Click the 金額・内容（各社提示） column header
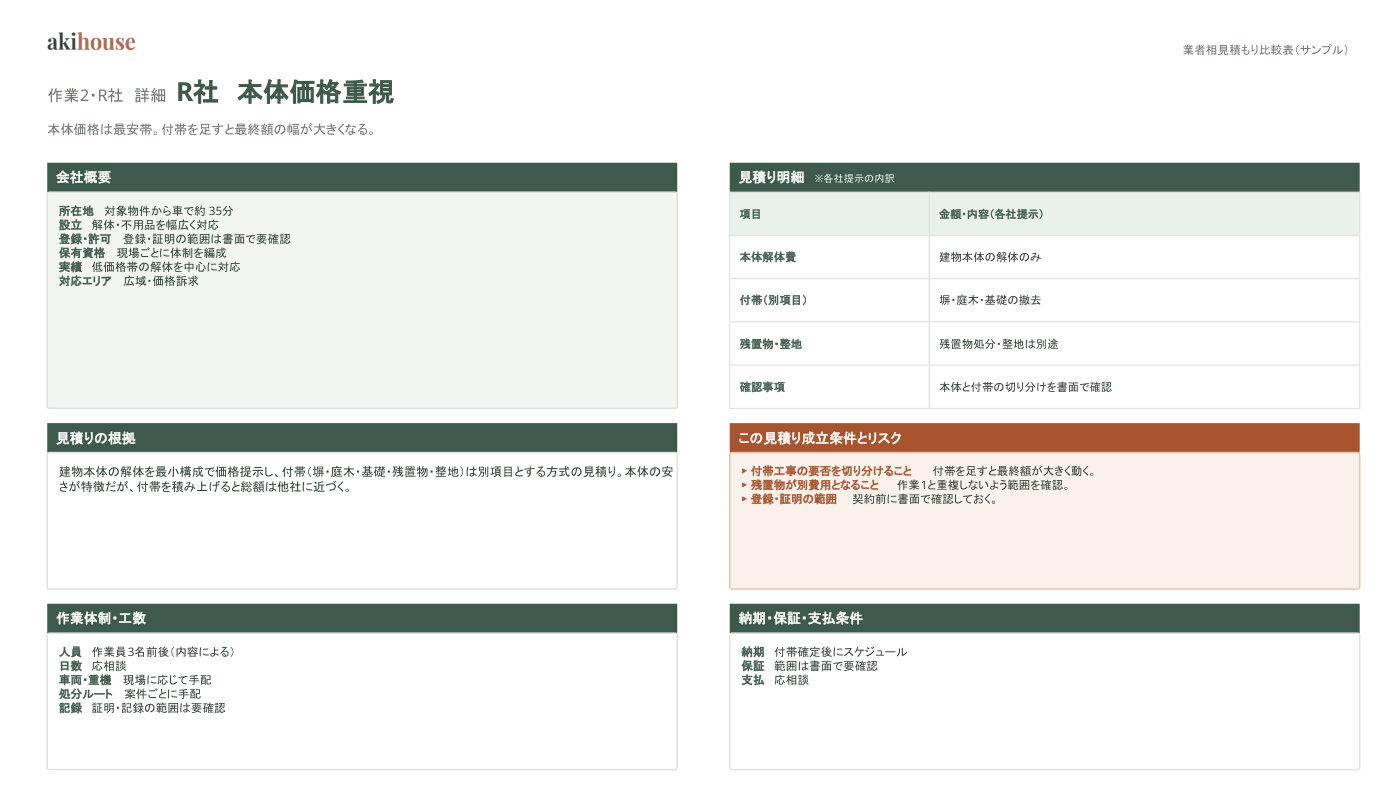The image size is (1400, 788). click(x=1144, y=214)
